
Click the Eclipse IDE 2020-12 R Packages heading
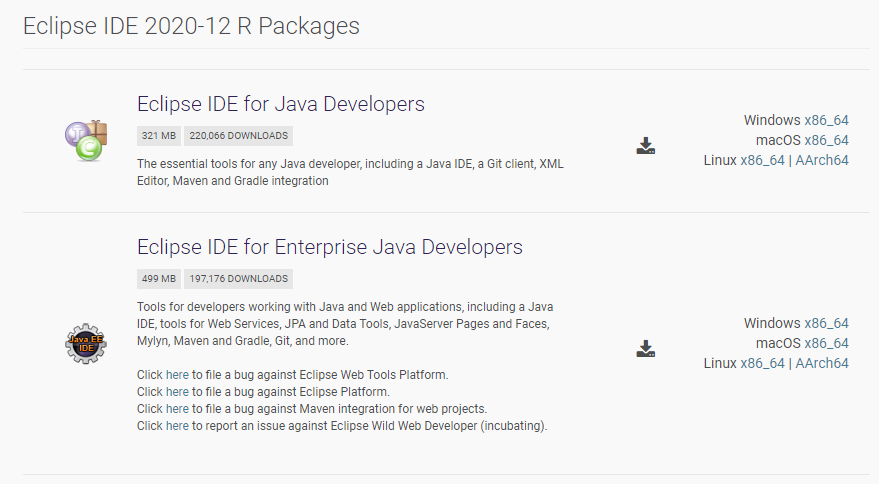pyautogui.click(x=191, y=26)
